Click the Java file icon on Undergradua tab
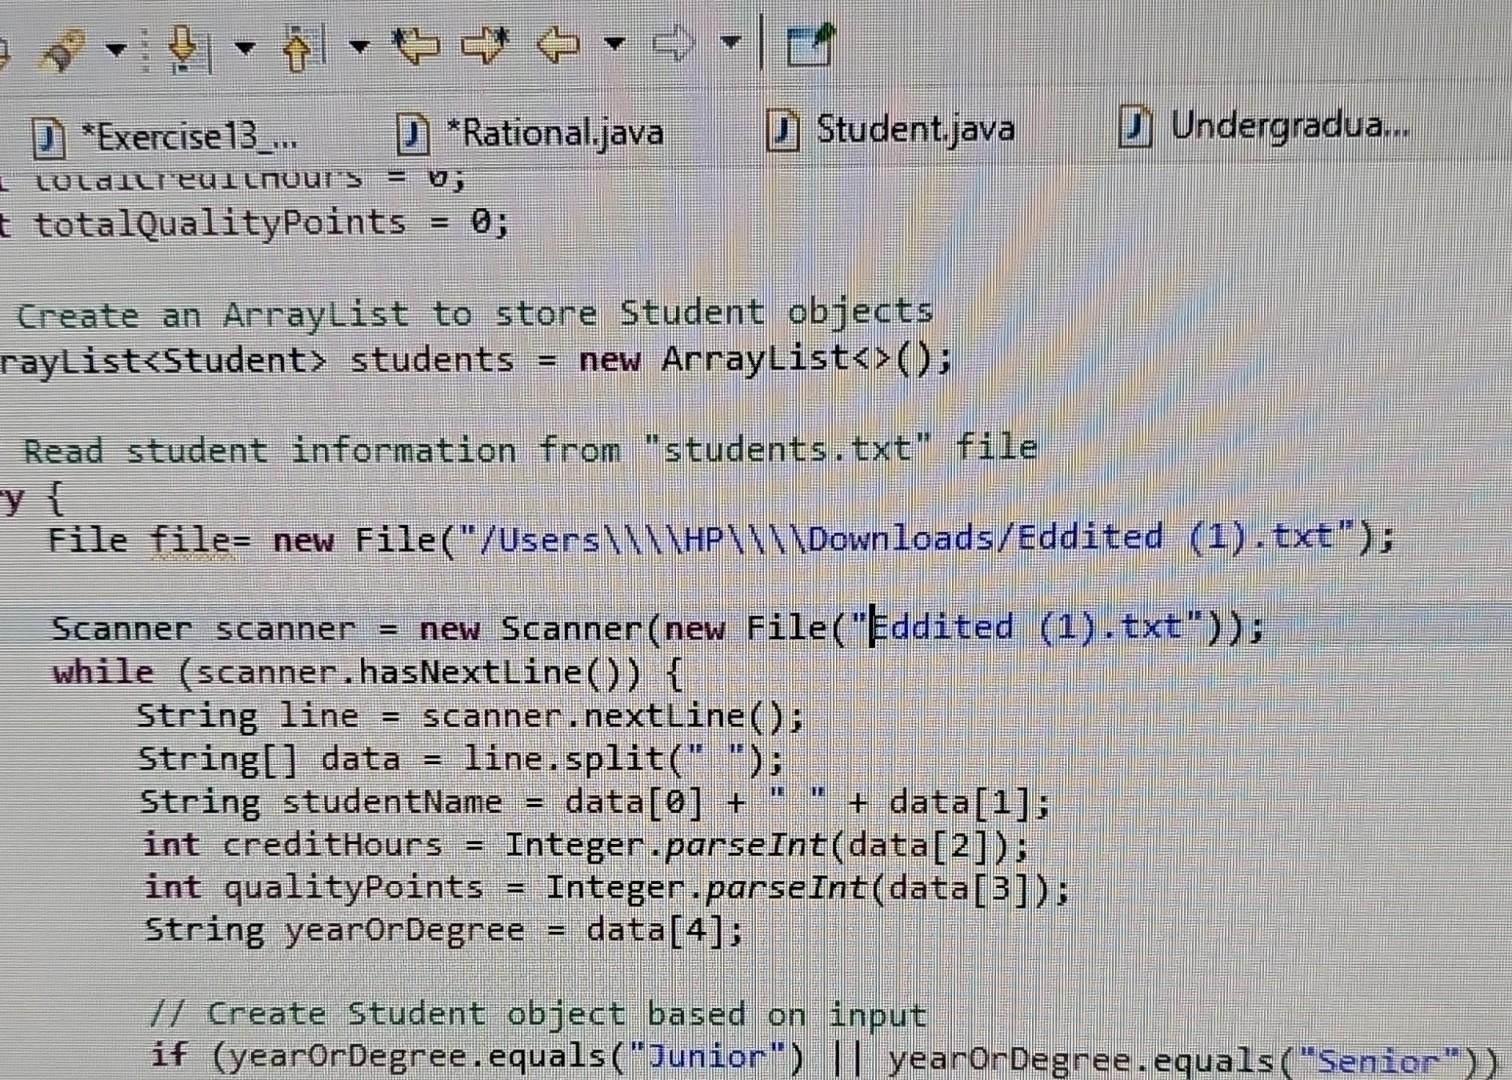This screenshot has width=1512, height=1080. (1135, 128)
